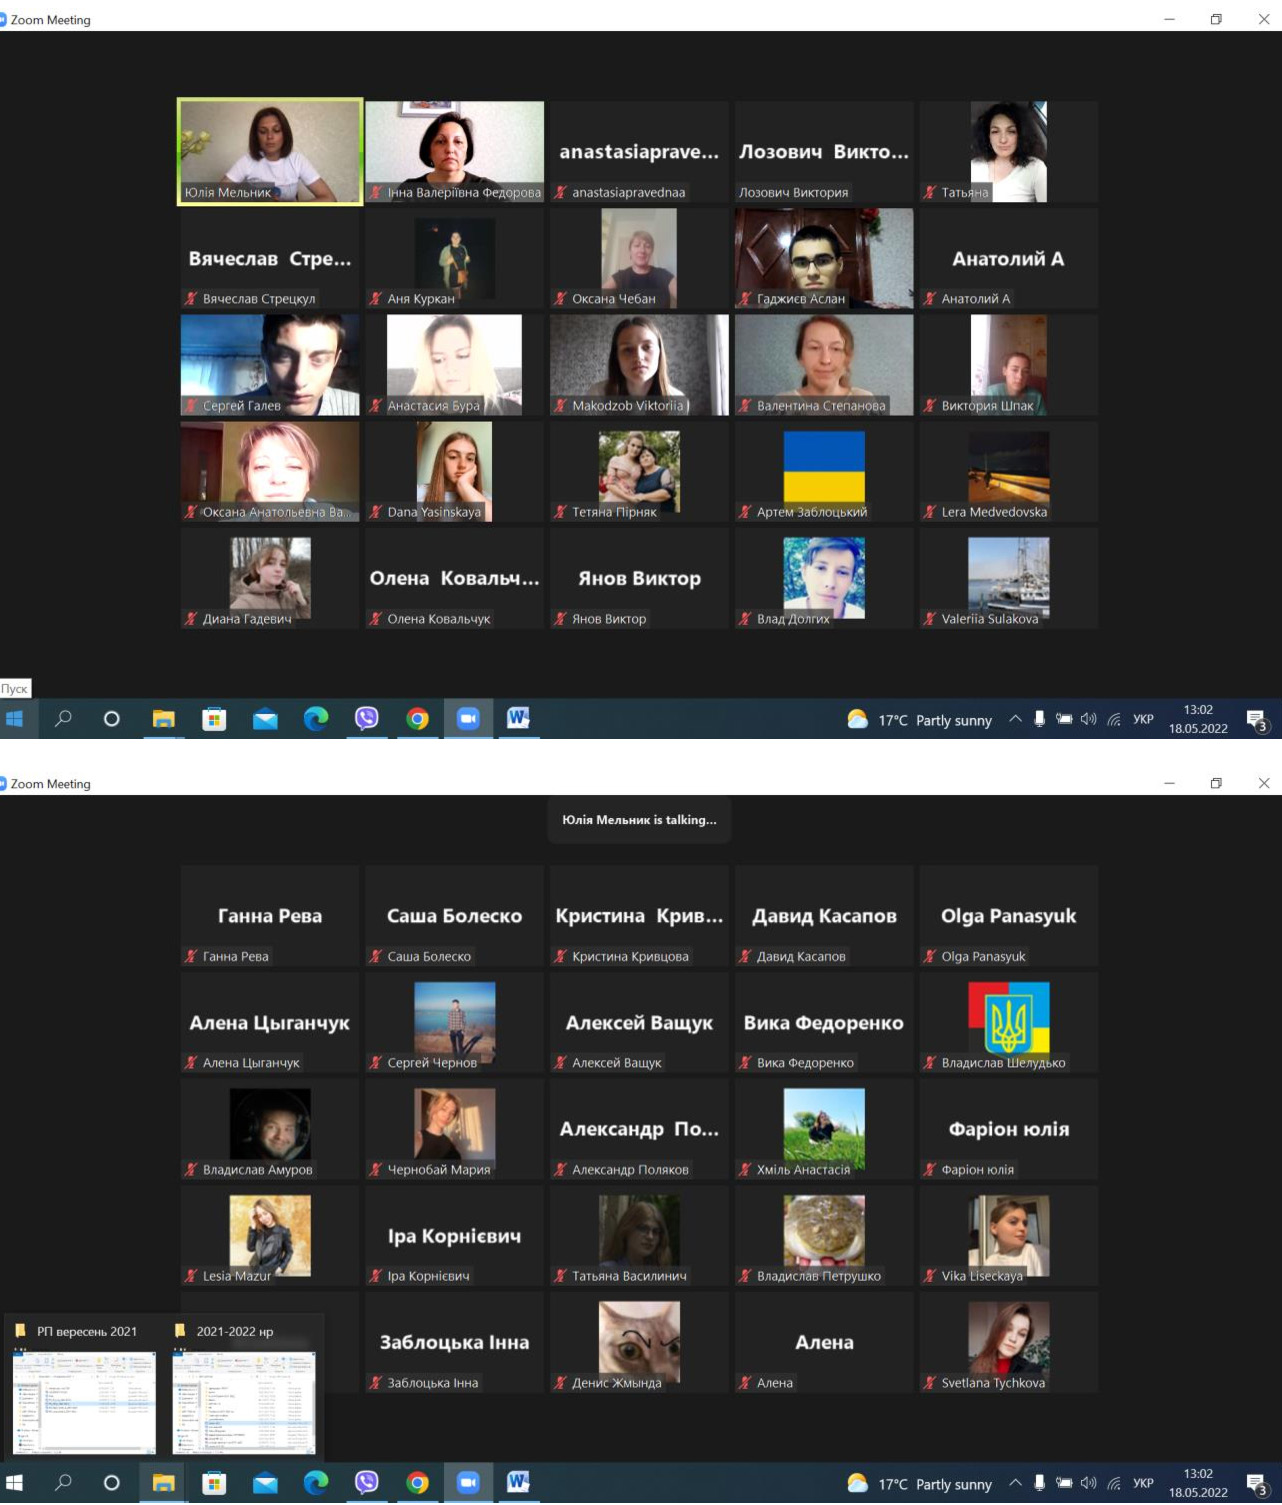Viewport: 1282px width, 1505px height.
Task: Toggle the mute indicator on Інна Валеріївна Федорова's tile
Action: [376, 193]
